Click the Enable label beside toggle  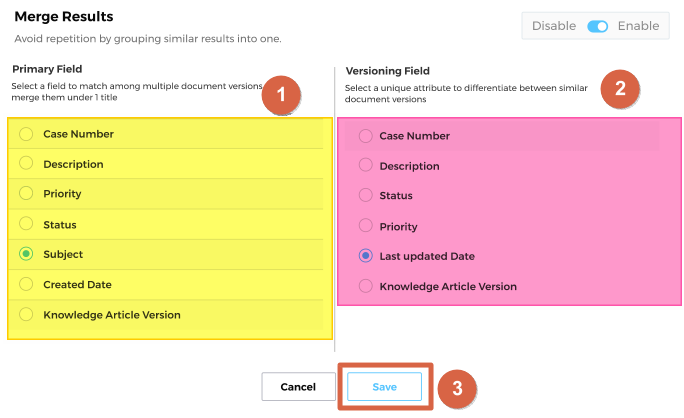click(x=638, y=26)
